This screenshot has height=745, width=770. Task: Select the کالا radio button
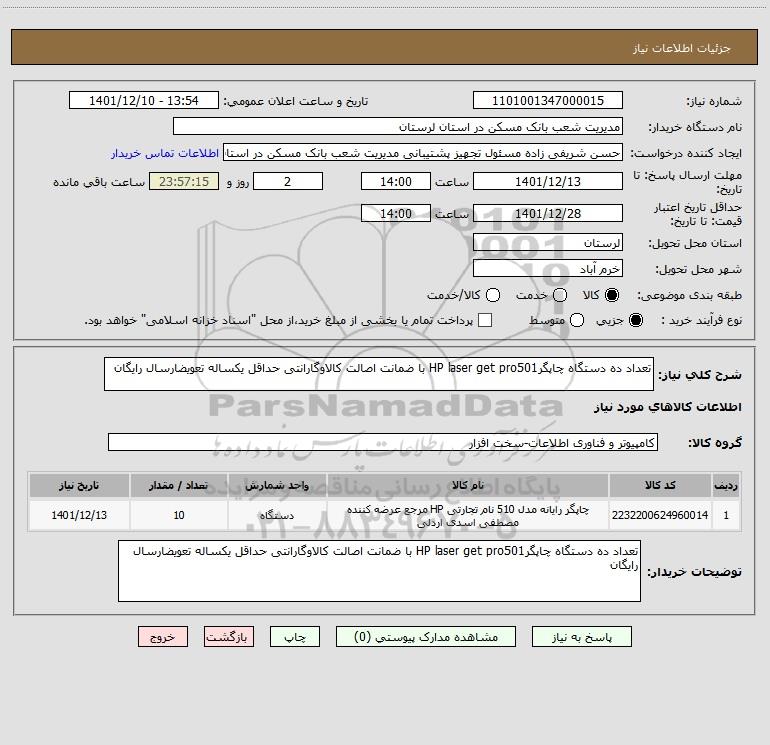612,295
